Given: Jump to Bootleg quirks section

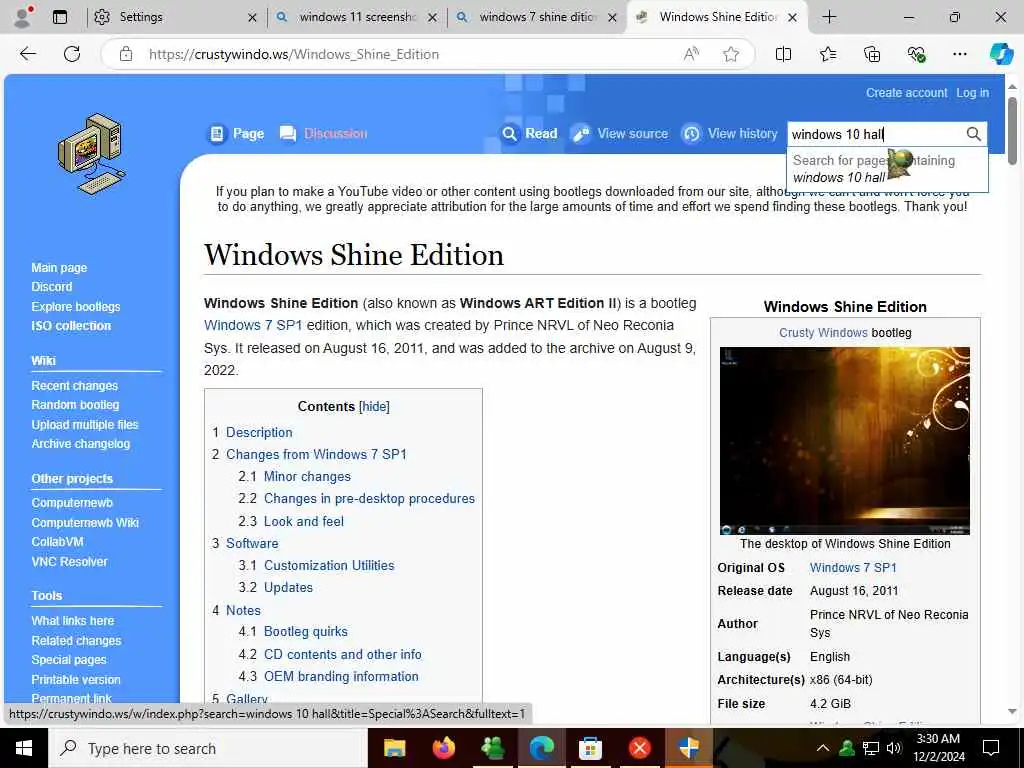Looking at the screenshot, I should [x=306, y=632].
